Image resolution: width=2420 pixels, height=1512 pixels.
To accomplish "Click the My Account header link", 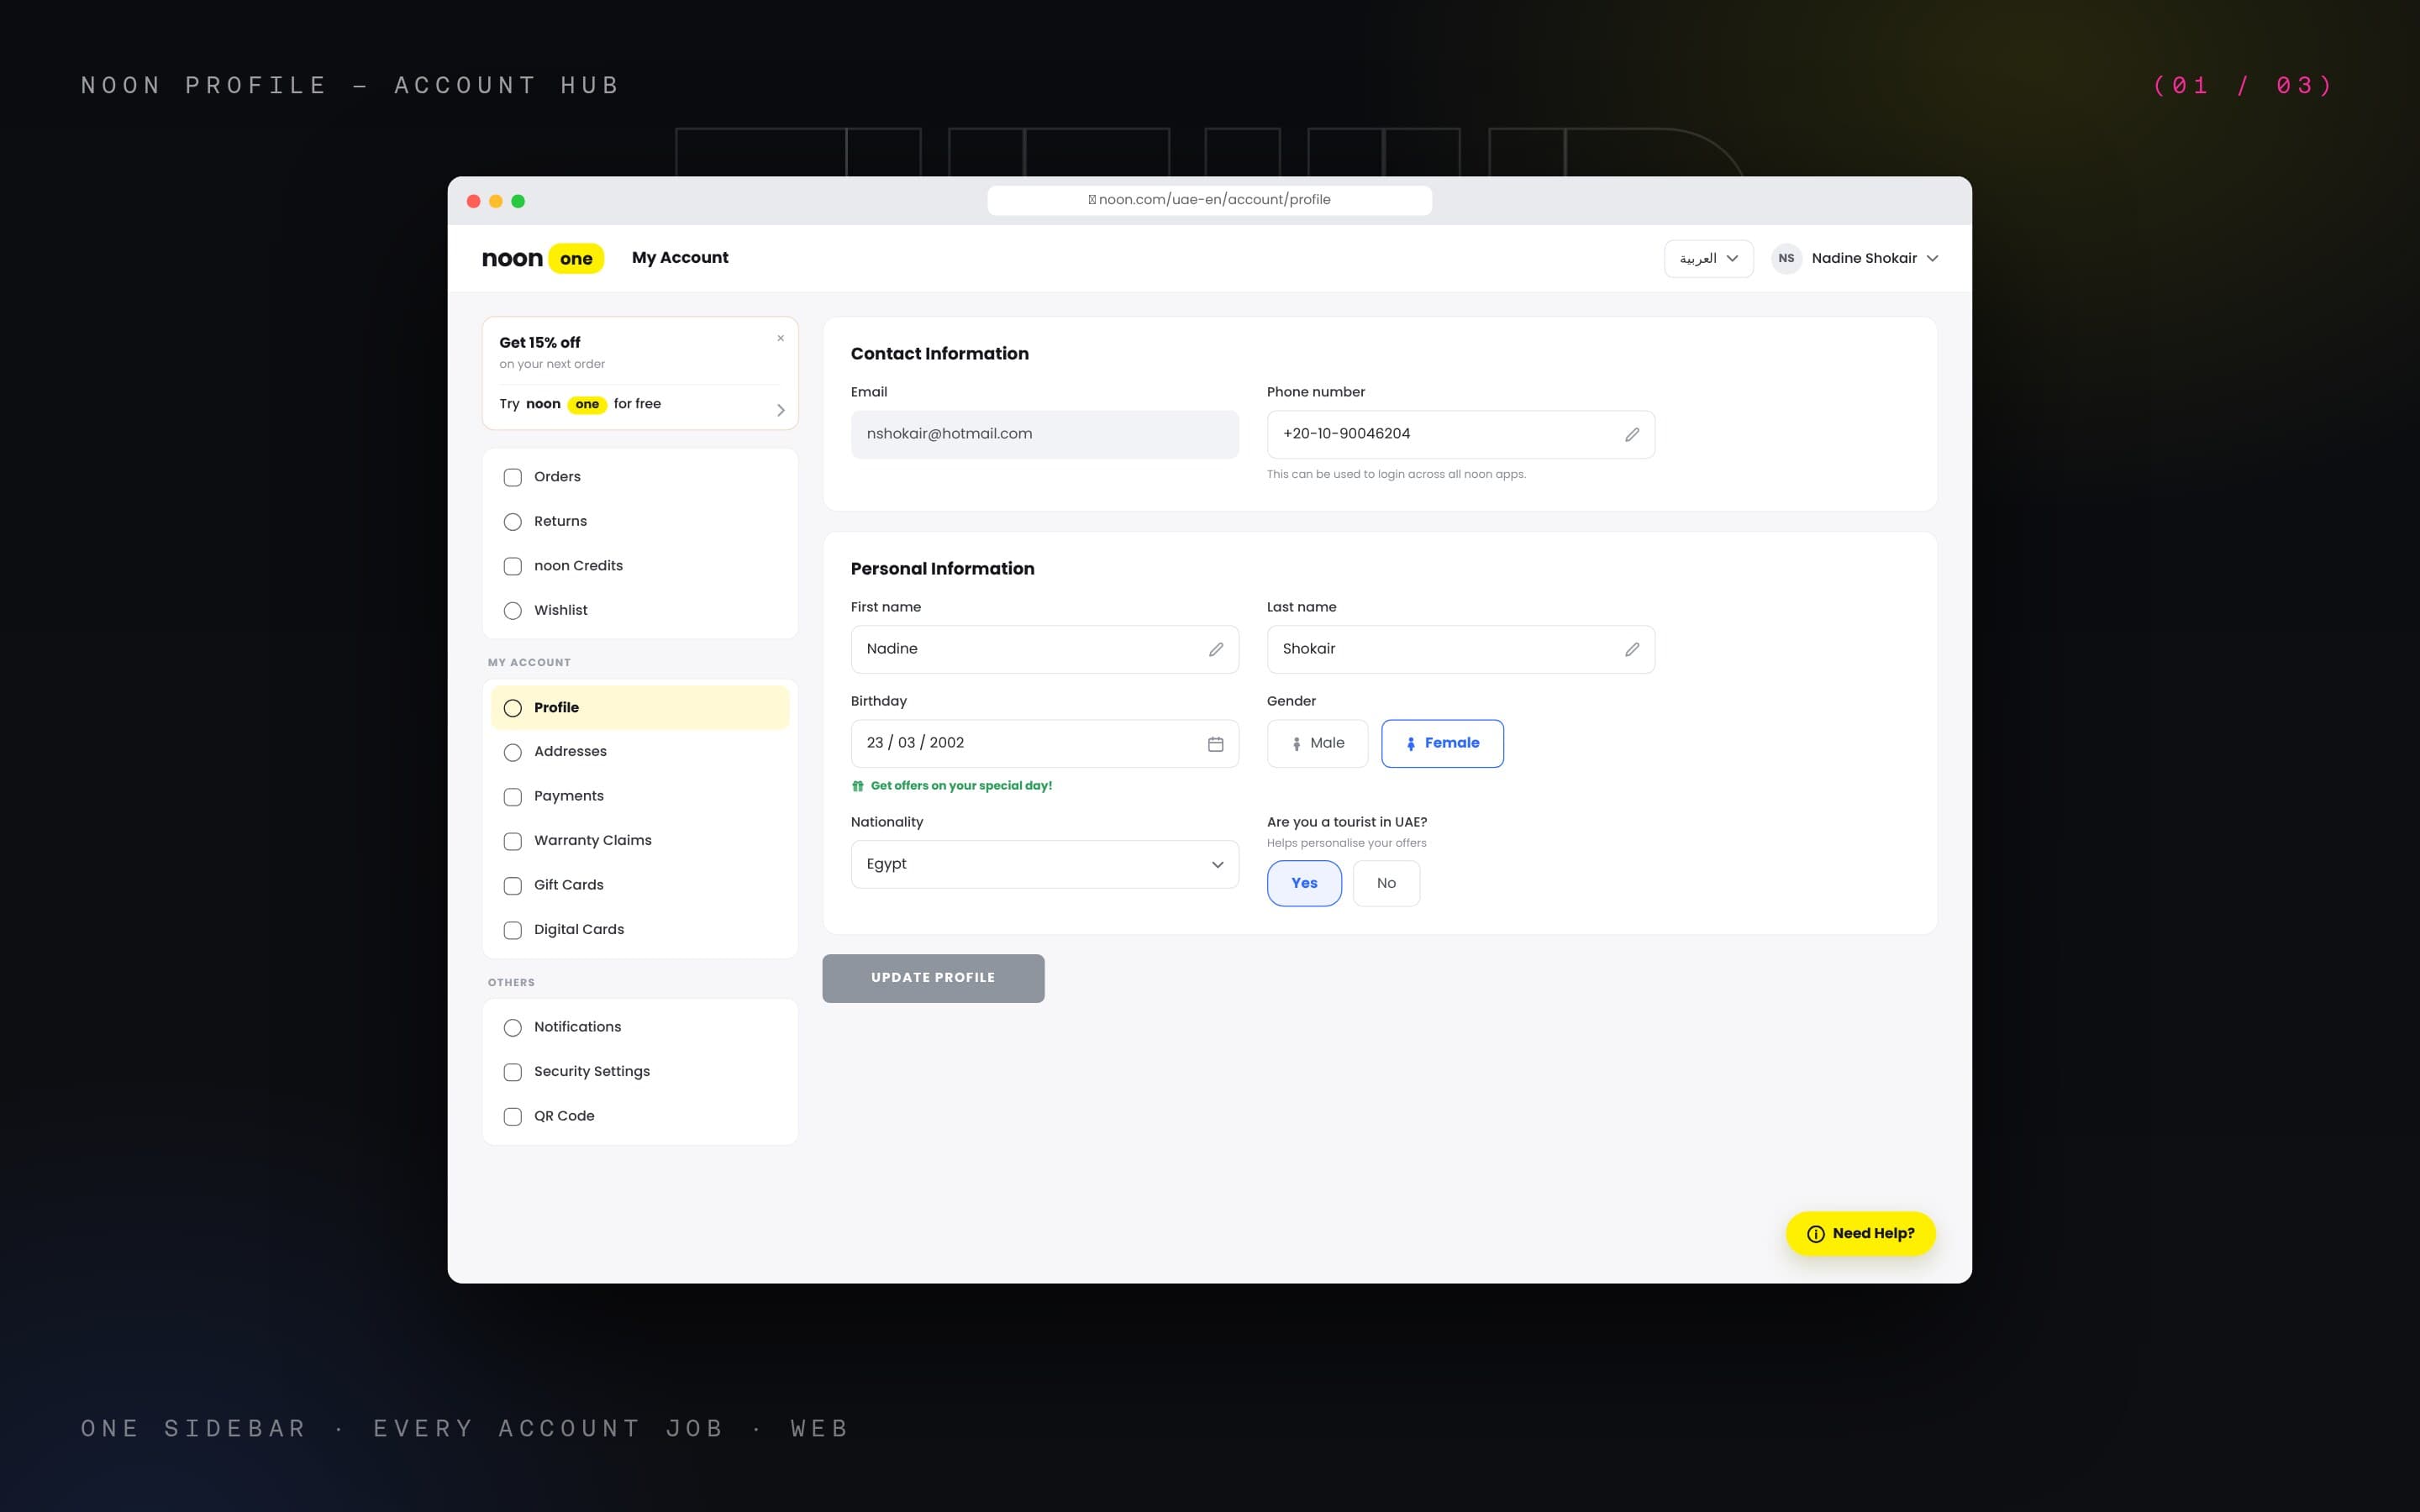I will coord(680,258).
